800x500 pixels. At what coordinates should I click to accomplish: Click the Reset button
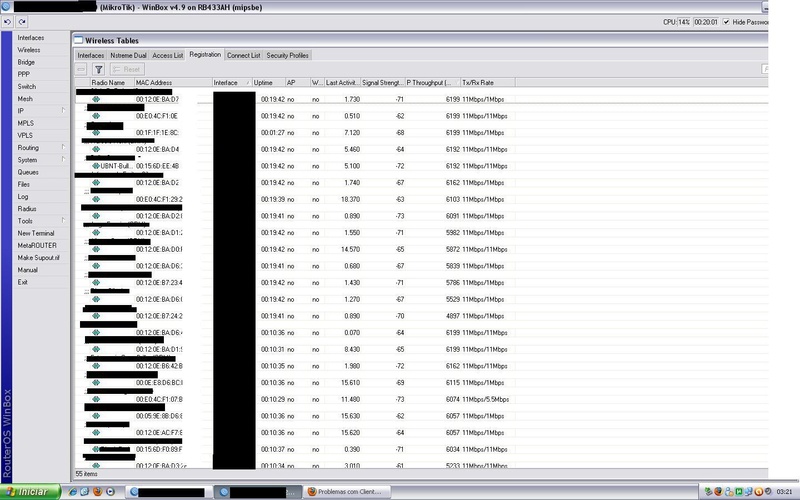tap(127, 69)
